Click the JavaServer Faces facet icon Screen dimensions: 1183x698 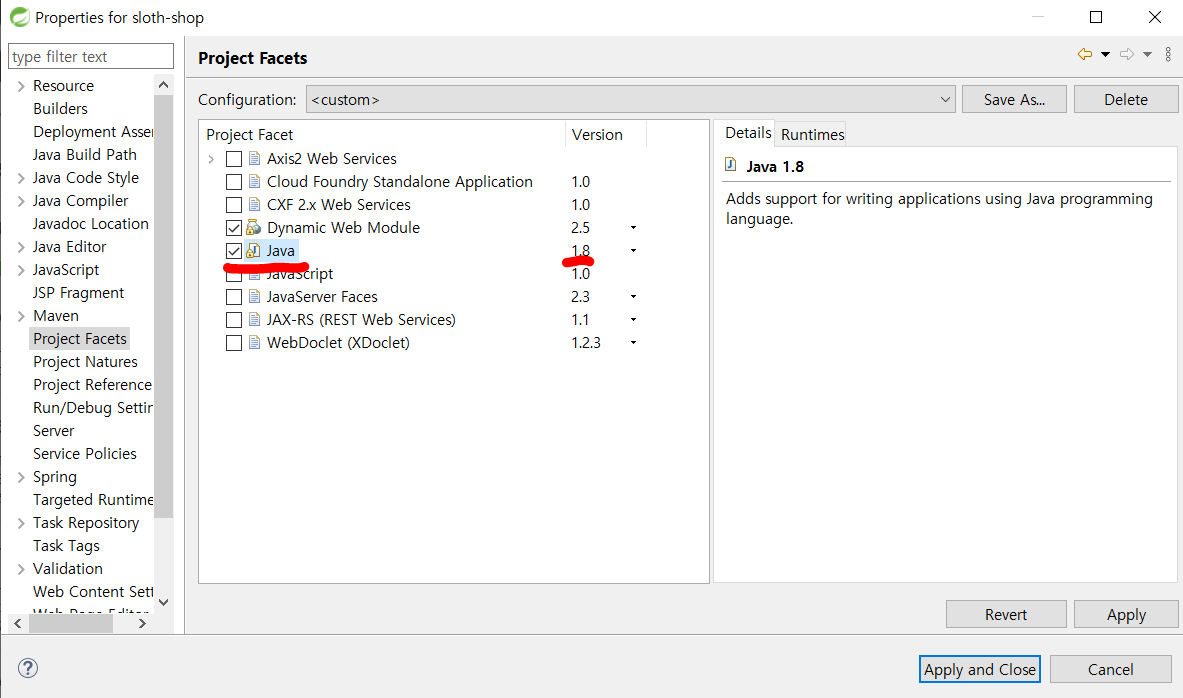point(254,297)
